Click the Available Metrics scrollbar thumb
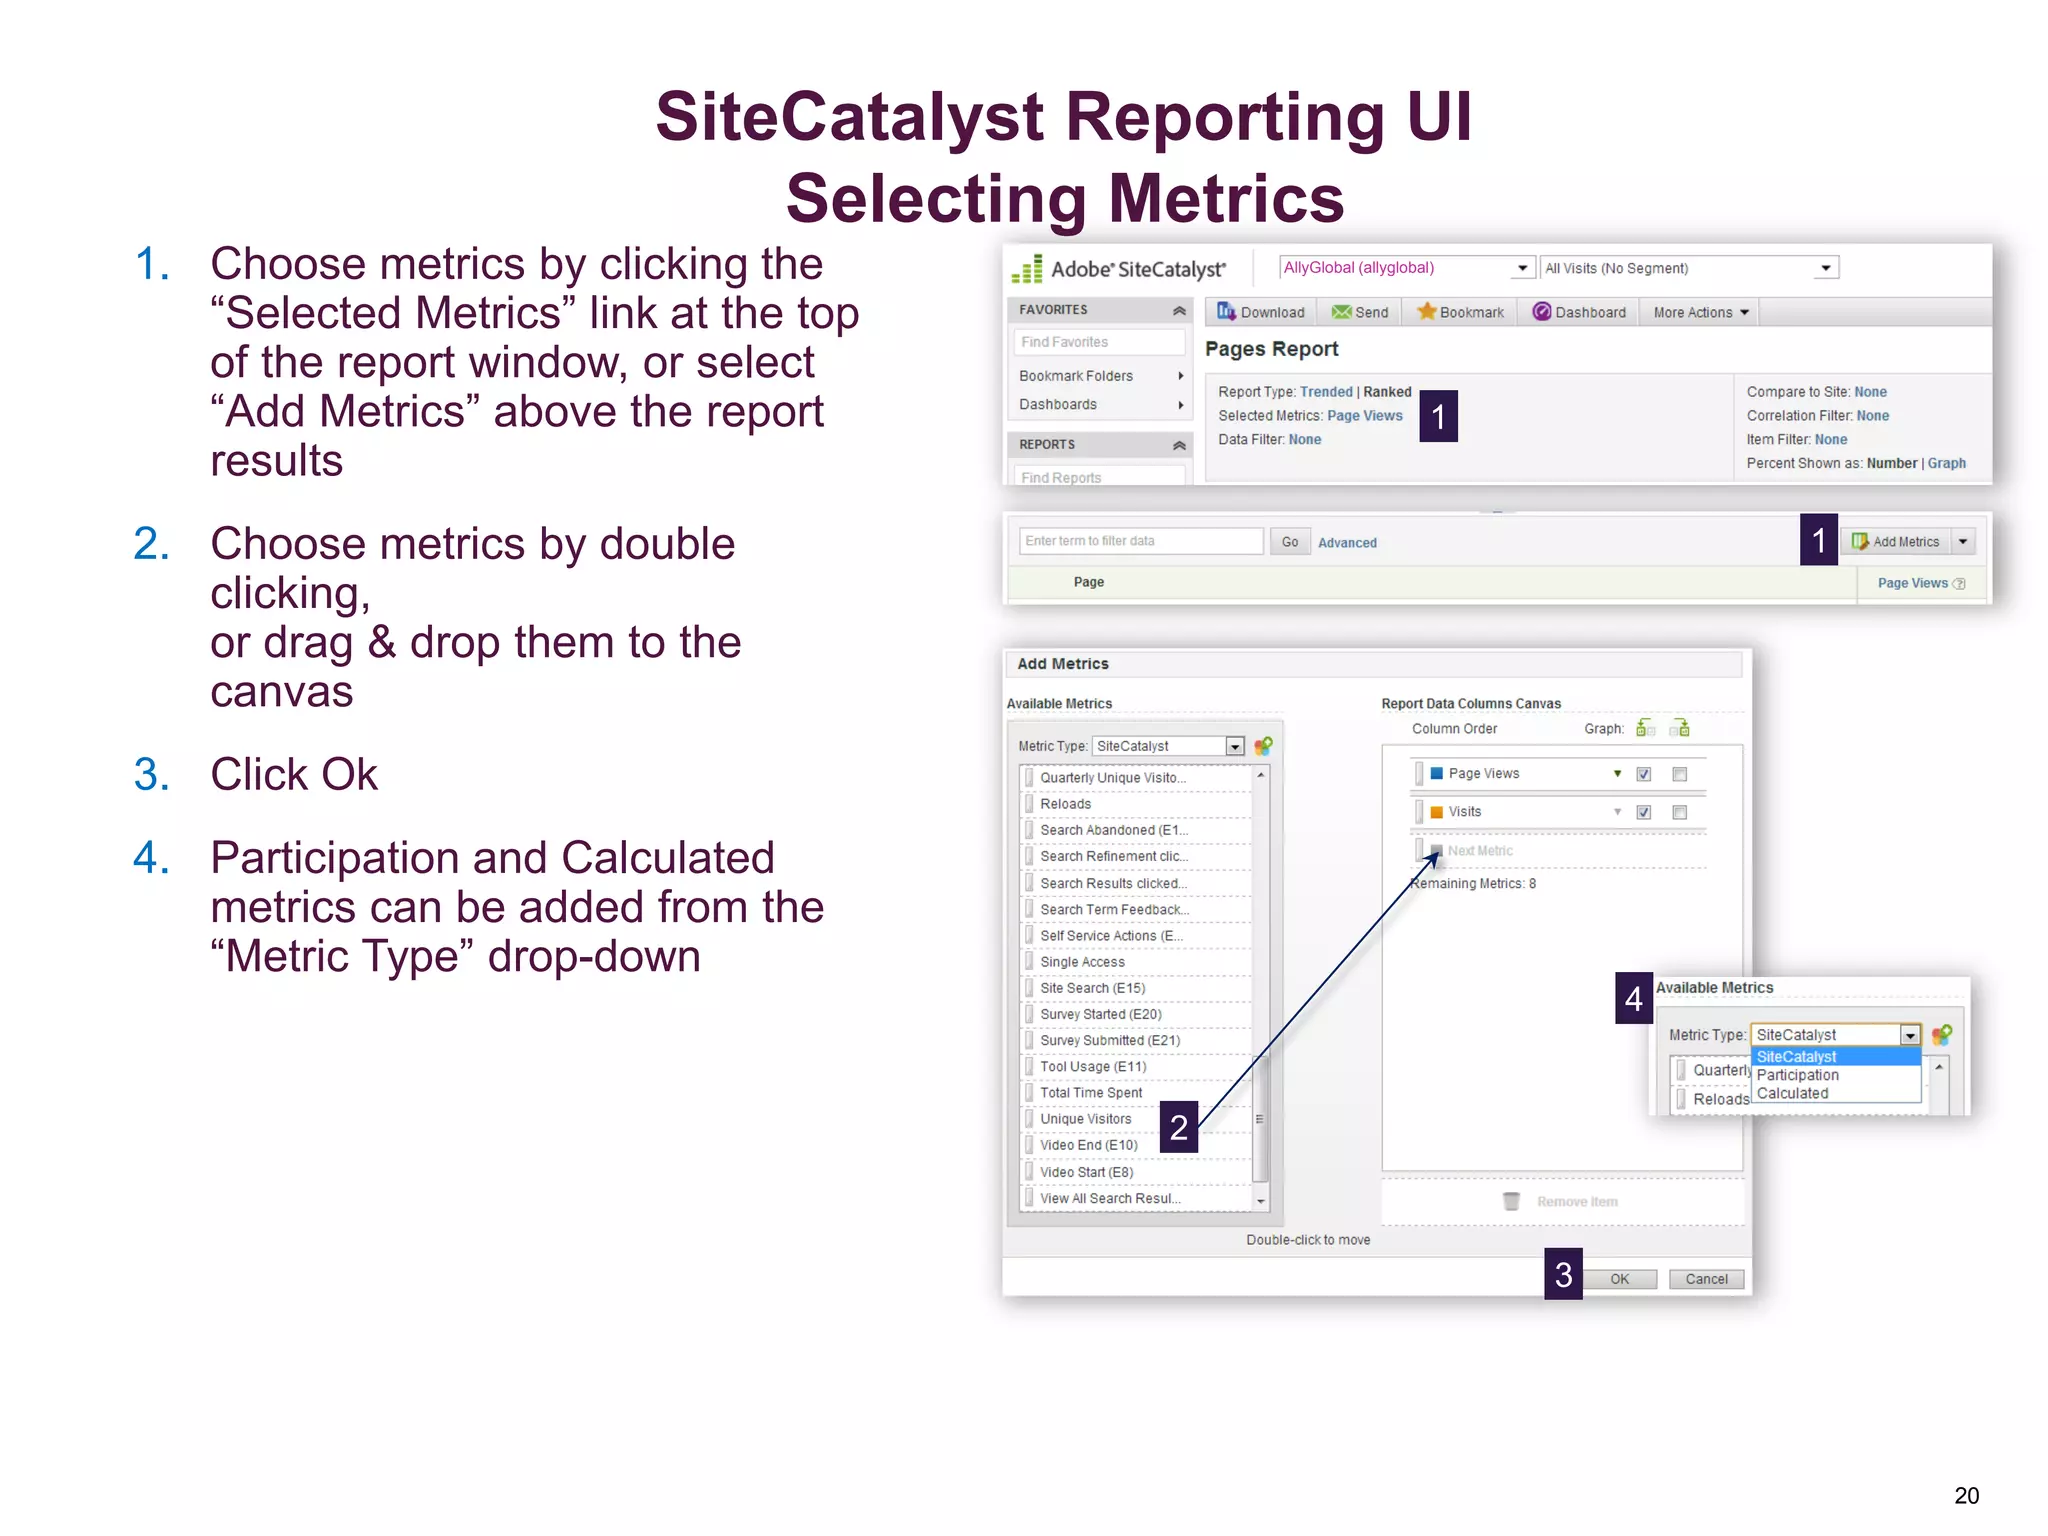Viewport: 2048px width, 1536px height. [x=1260, y=1119]
